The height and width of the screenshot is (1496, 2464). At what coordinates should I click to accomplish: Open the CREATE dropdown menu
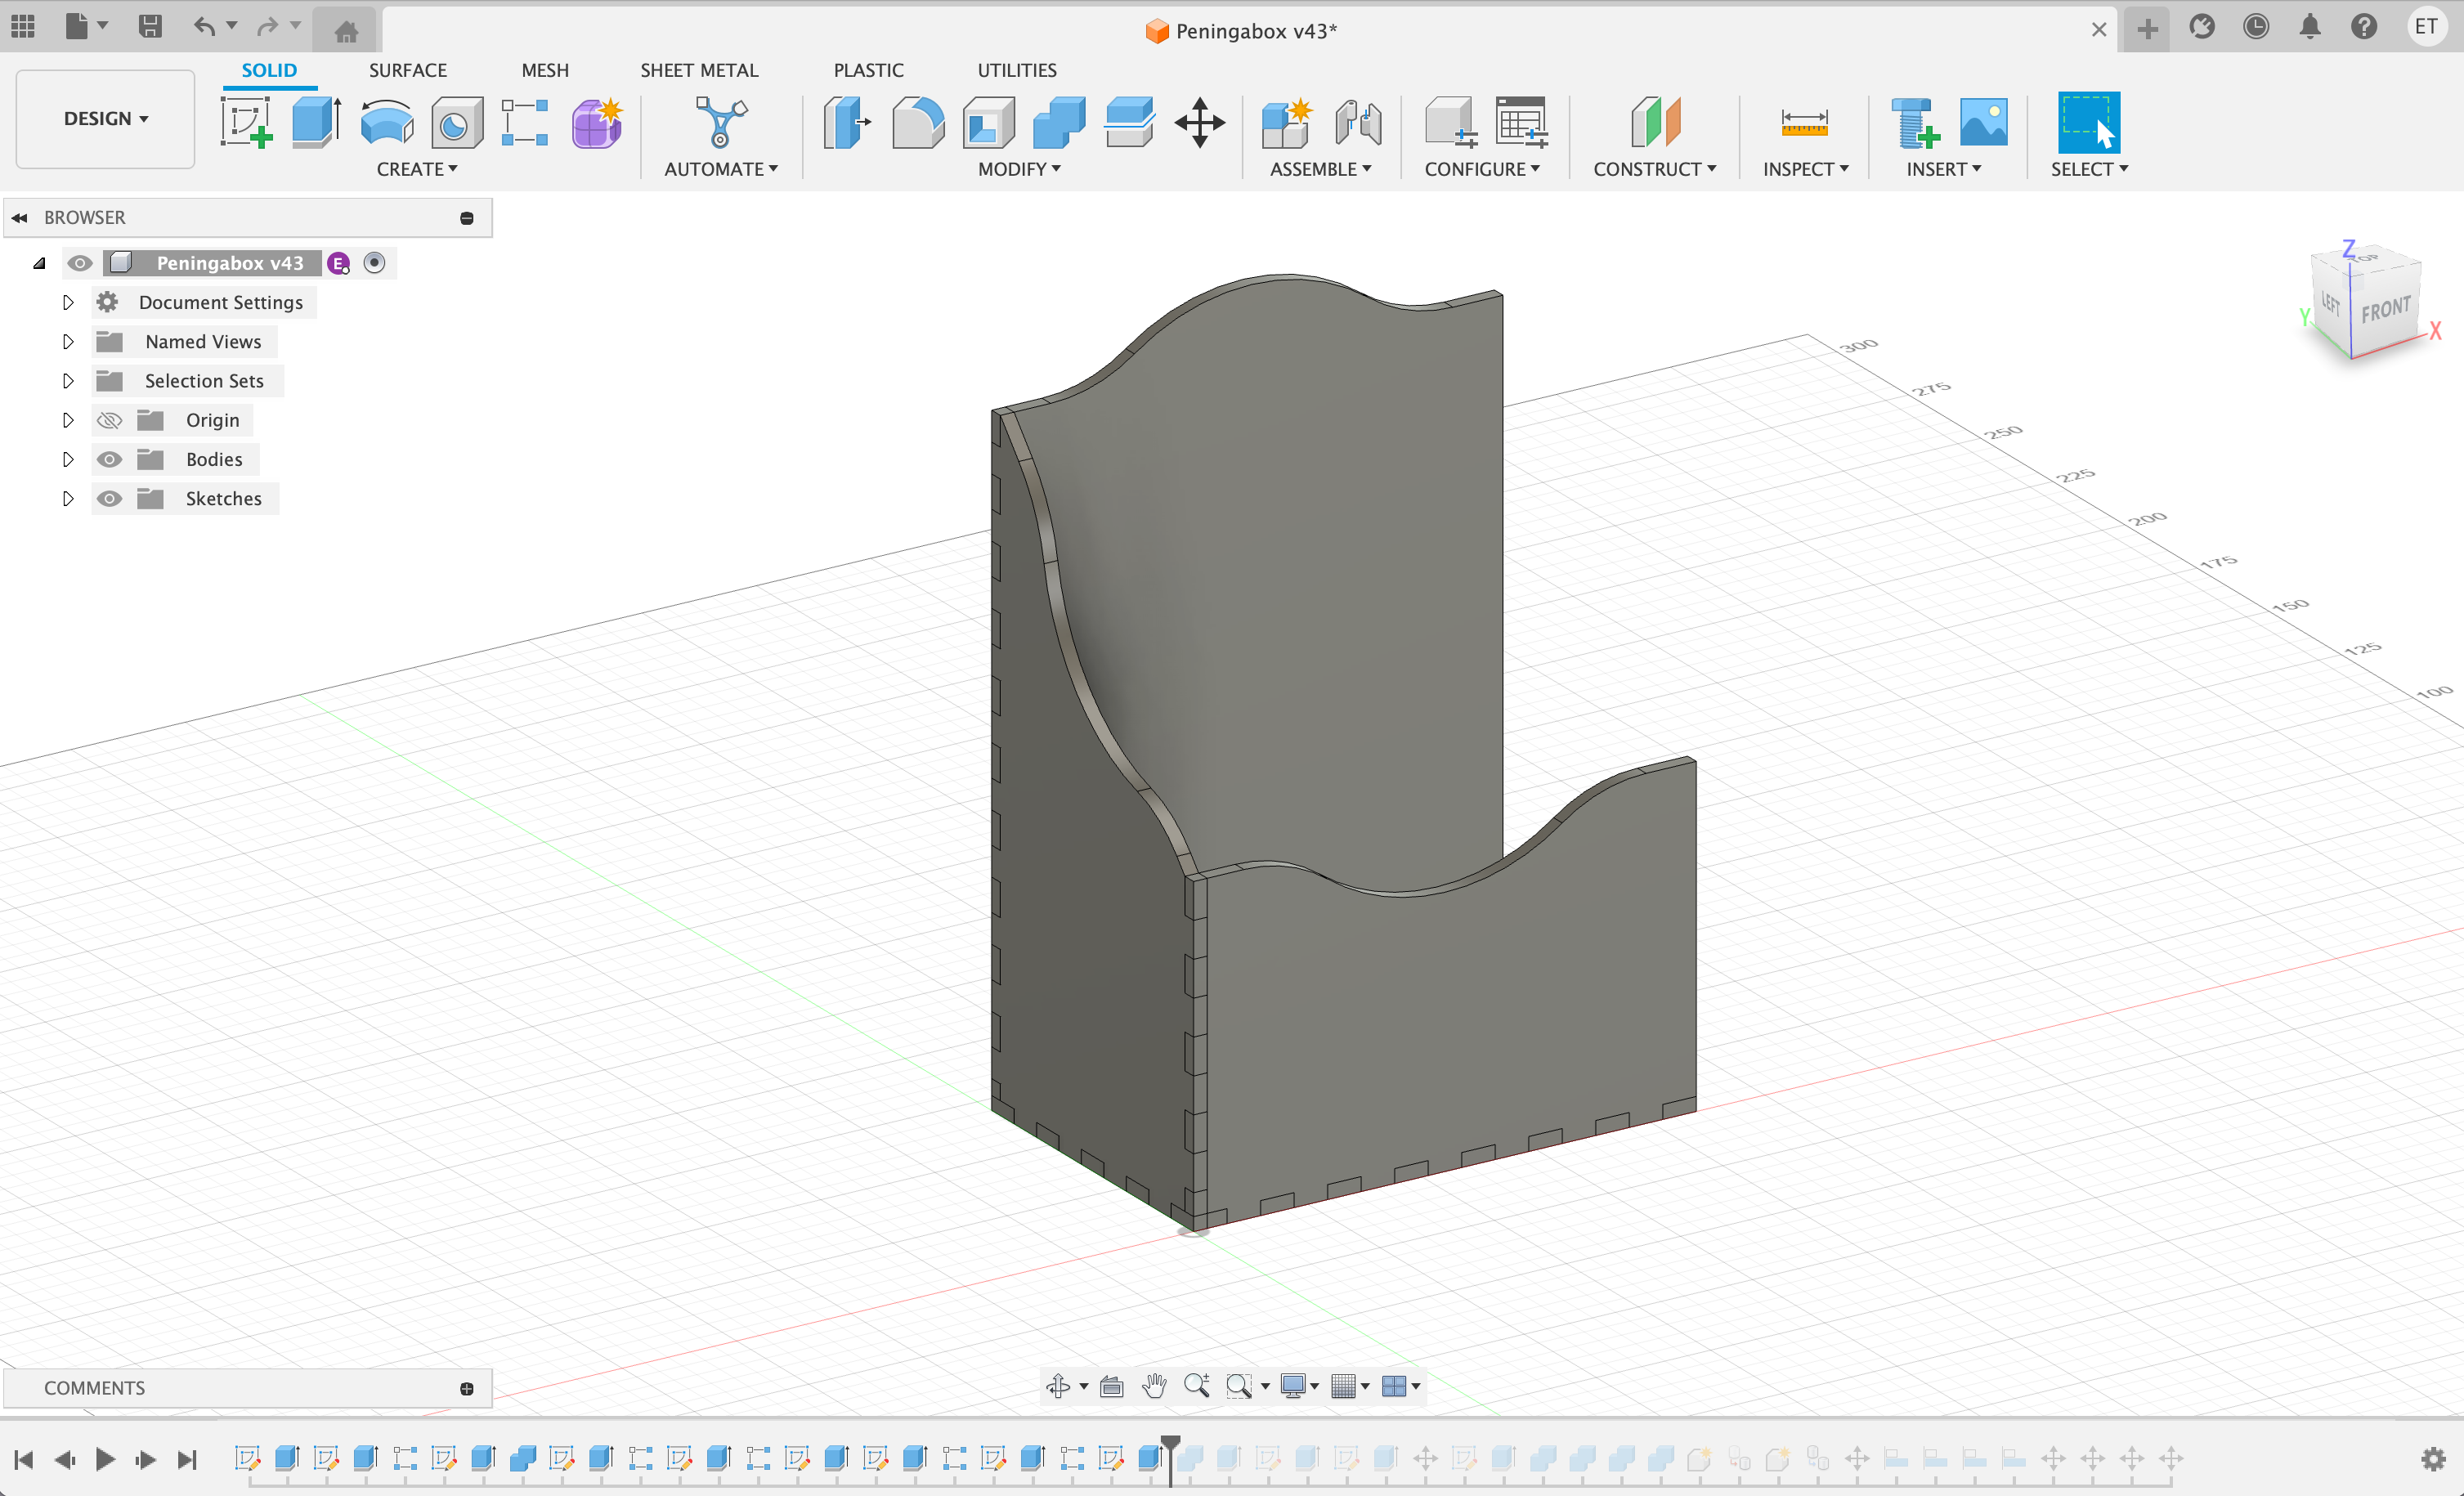tap(417, 169)
